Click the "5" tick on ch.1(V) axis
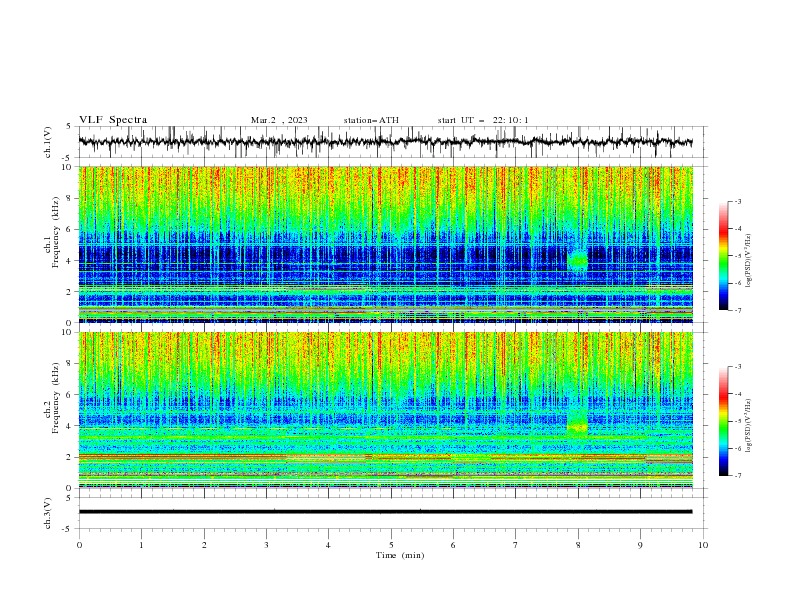This screenshot has height=612, width=792. 69,126
